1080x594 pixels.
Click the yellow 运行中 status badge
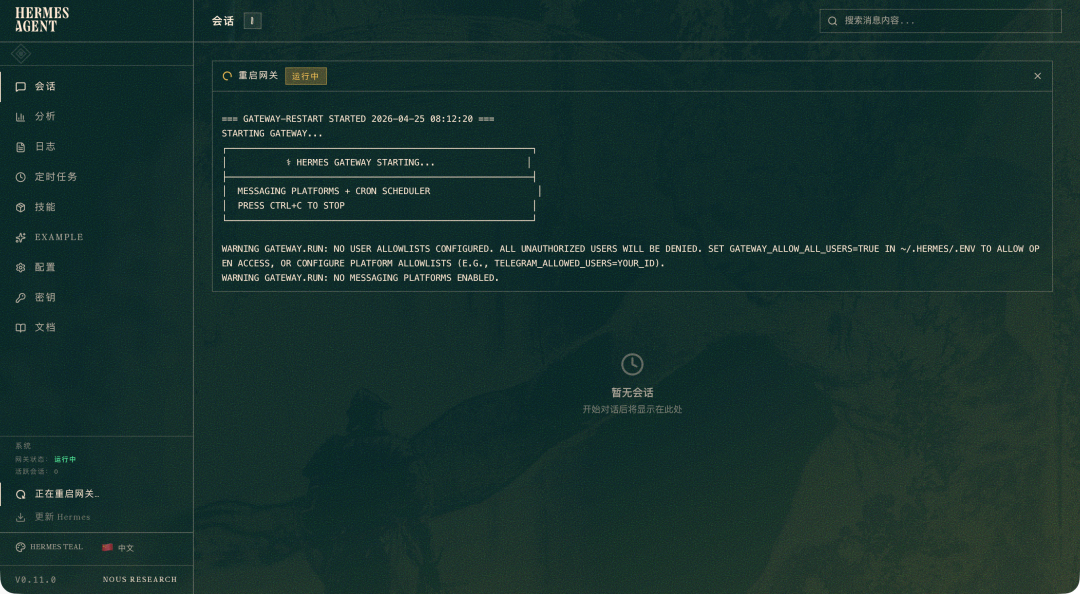point(306,76)
